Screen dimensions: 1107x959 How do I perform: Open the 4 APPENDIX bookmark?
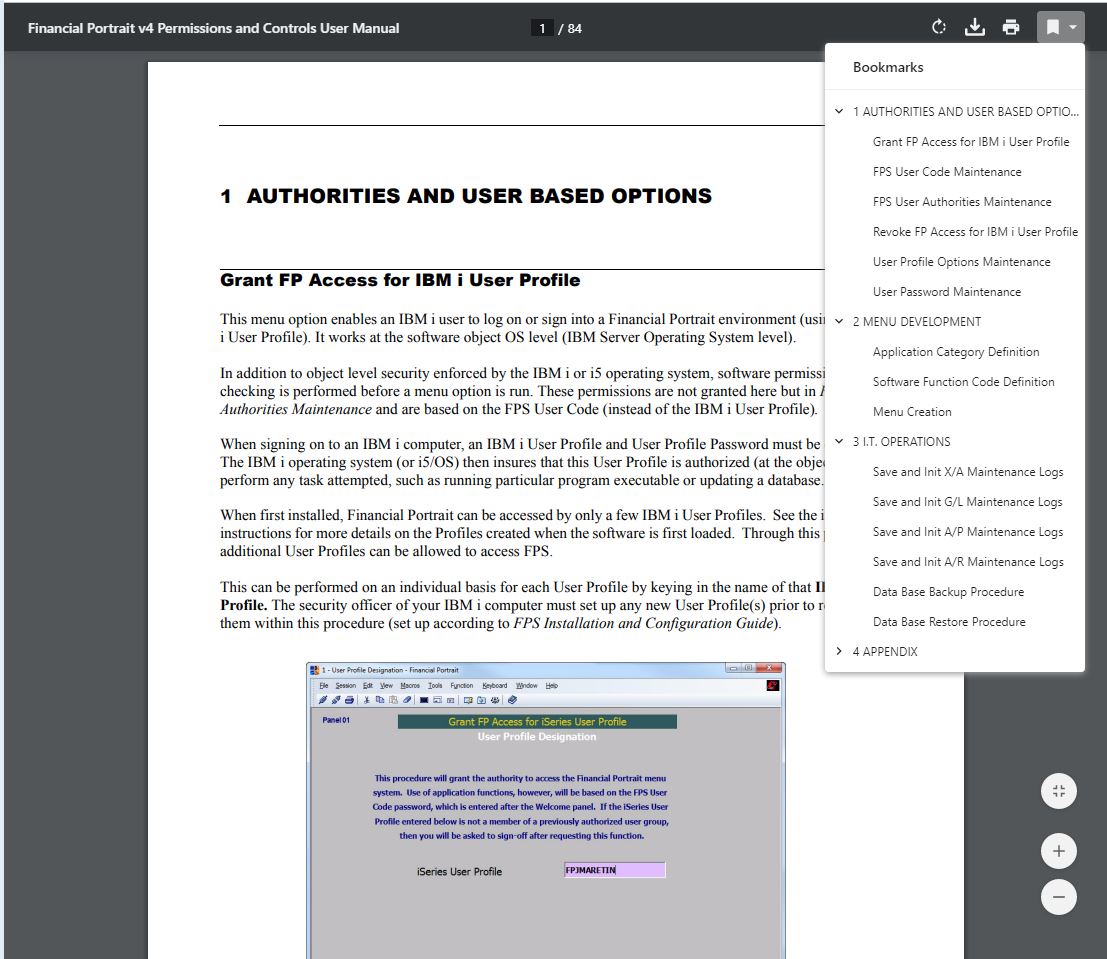pyautogui.click(x=885, y=651)
